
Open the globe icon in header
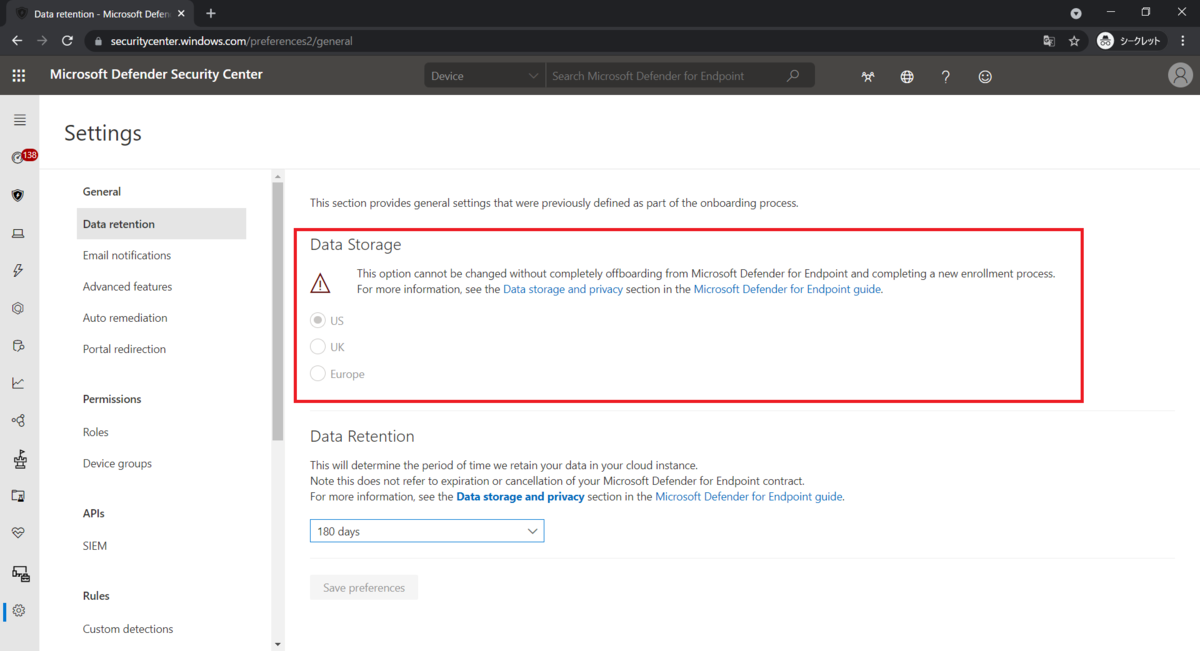pos(906,77)
